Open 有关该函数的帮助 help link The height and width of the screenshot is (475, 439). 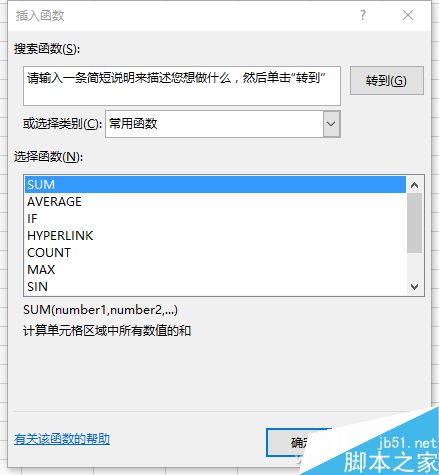click(62, 439)
